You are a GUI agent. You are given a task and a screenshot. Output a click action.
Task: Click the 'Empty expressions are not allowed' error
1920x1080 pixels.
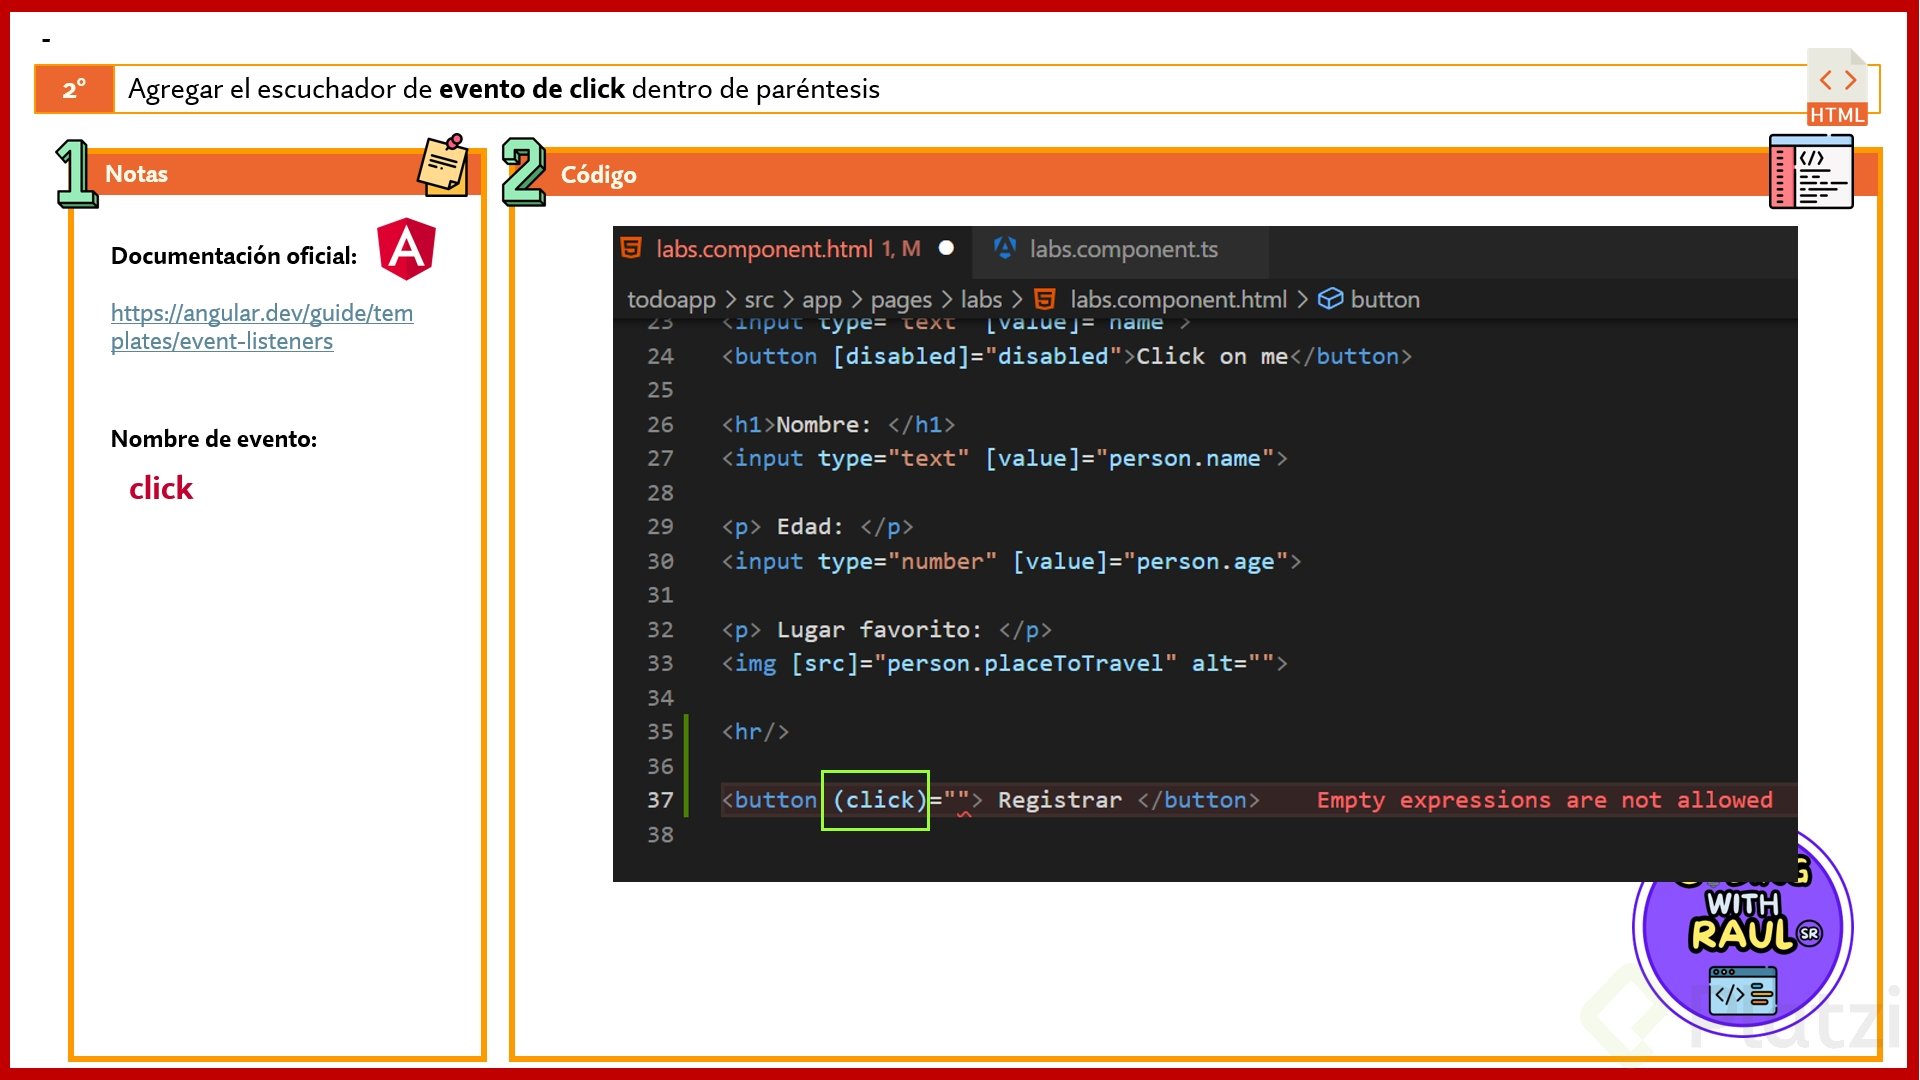tap(1544, 800)
